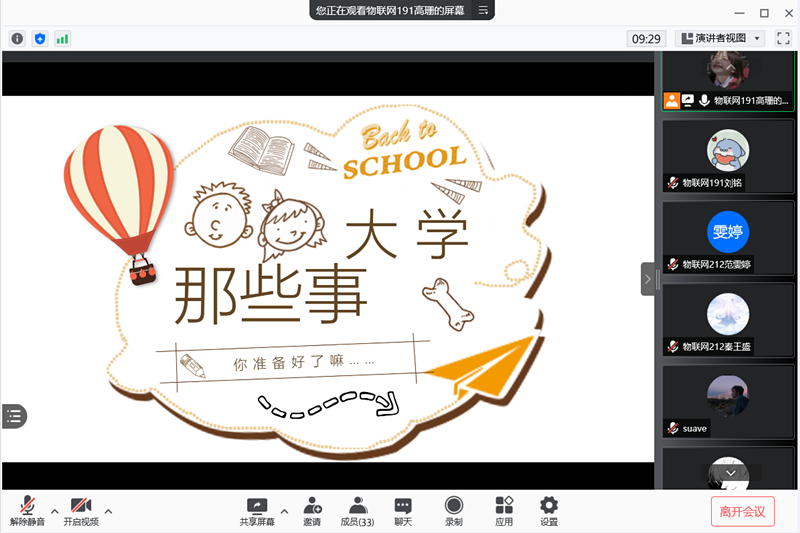Start recording with the 录制 icon
This screenshot has height=533, width=800.
point(454,511)
